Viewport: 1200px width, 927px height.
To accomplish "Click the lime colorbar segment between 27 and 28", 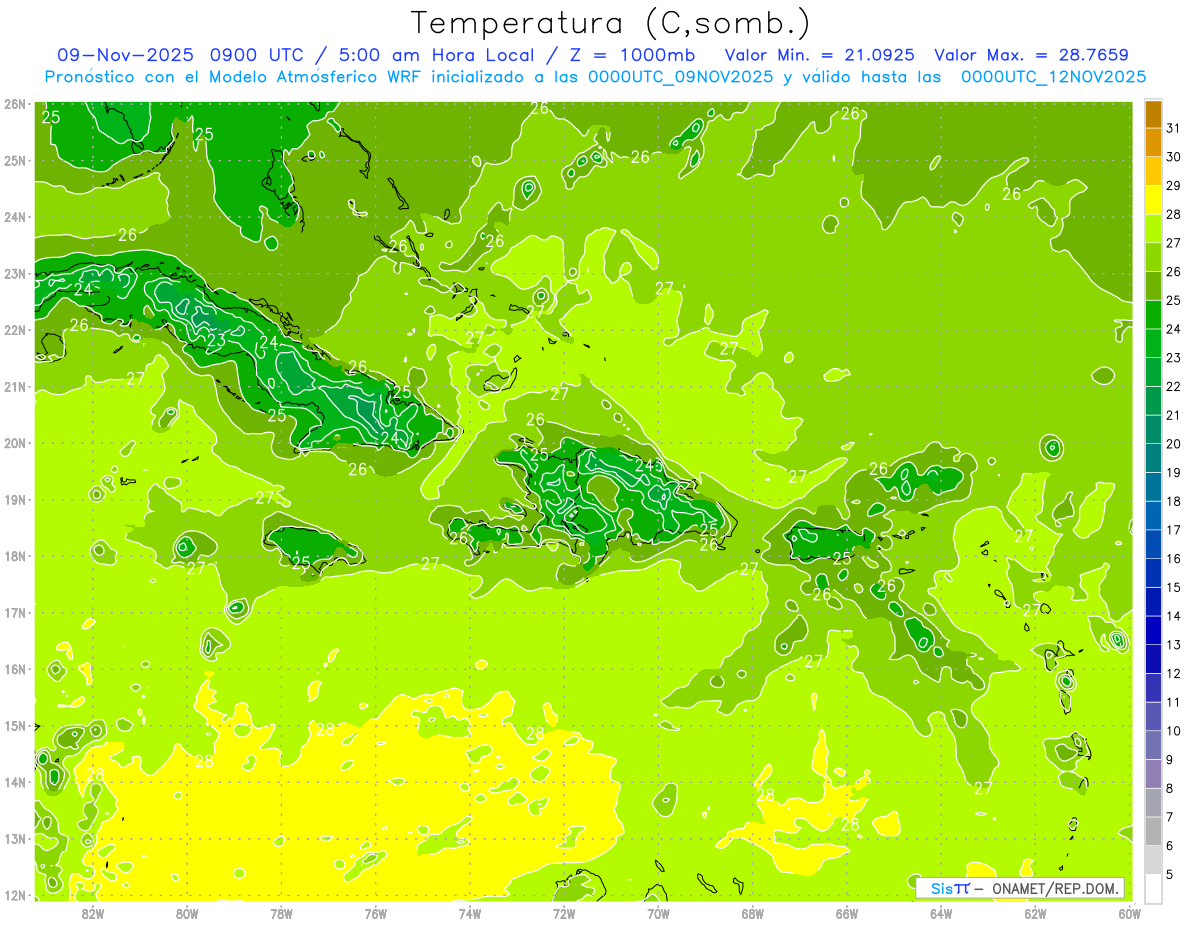I will coord(1153,228).
